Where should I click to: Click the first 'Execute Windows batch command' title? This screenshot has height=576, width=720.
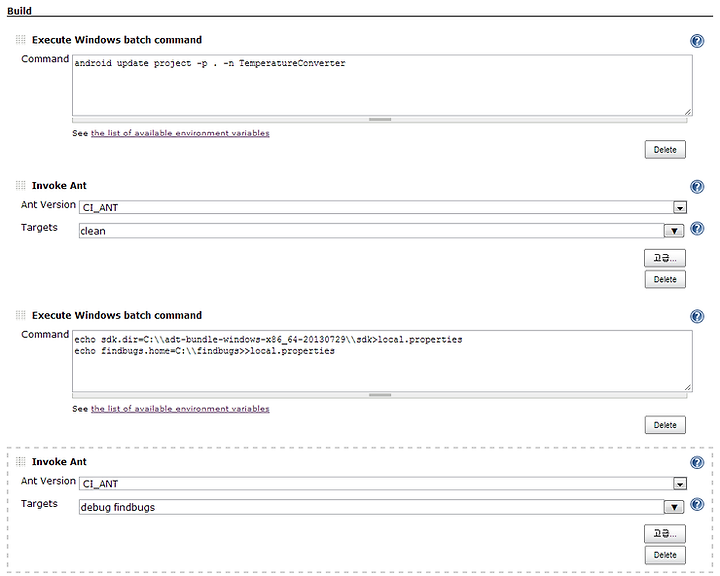pos(117,40)
